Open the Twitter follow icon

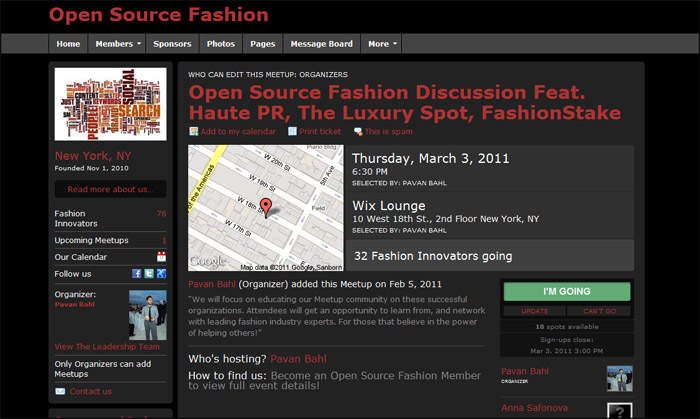[x=149, y=274]
